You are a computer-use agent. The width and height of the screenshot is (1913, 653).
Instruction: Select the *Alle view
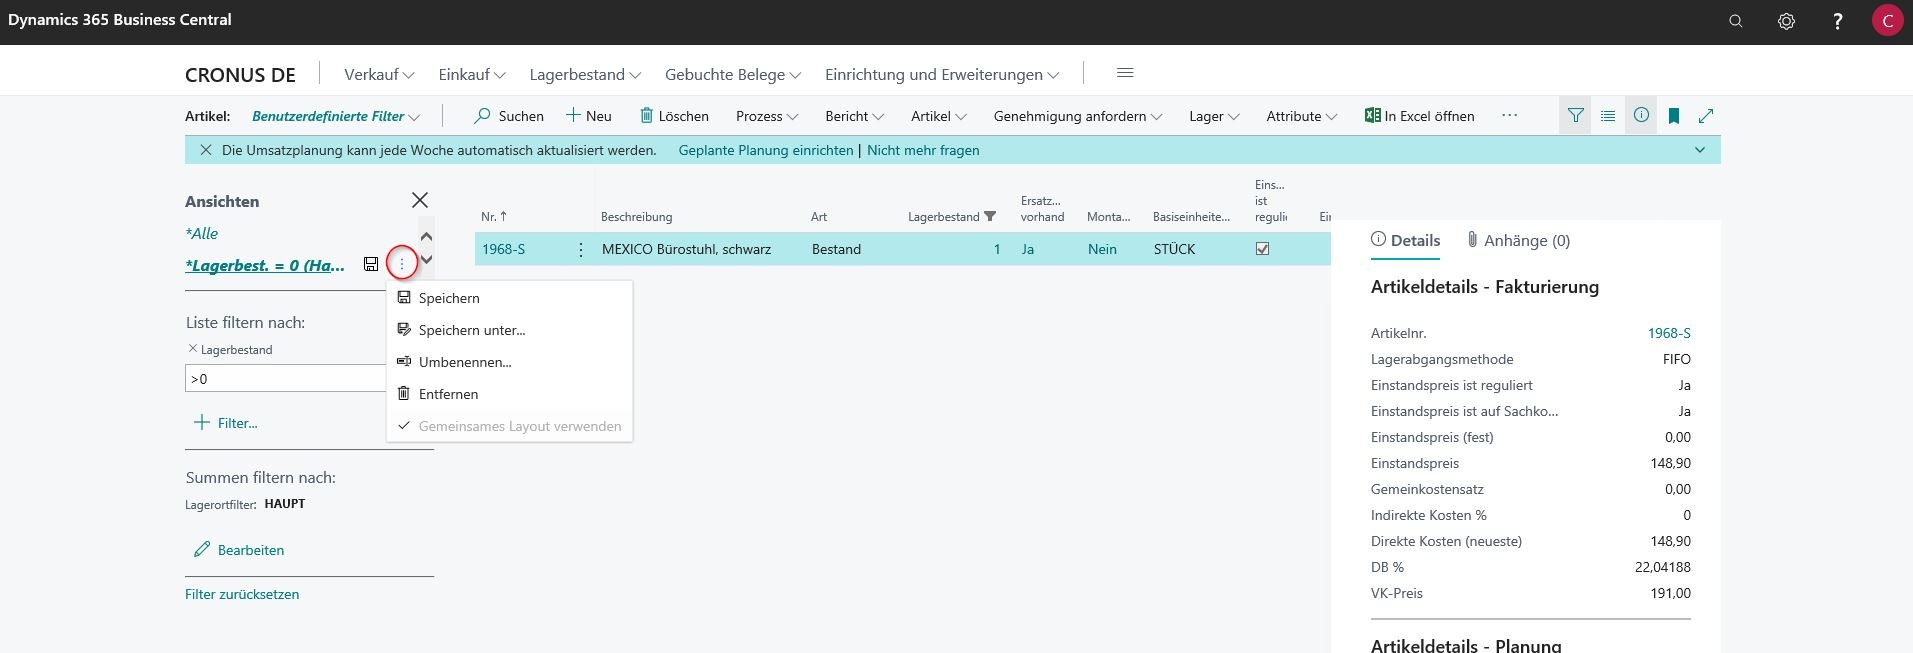[201, 233]
